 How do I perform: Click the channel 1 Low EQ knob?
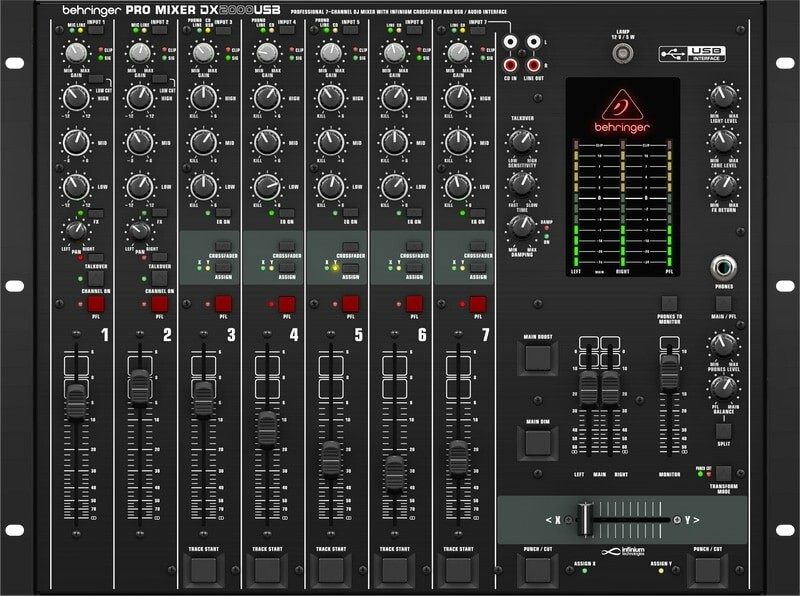click(76, 187)
